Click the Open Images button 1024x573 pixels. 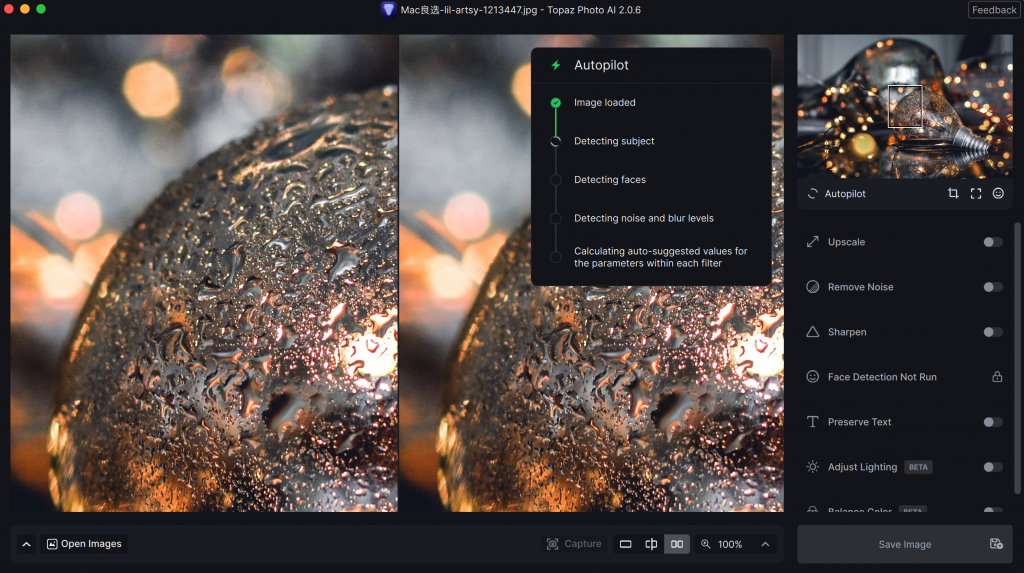84,544
